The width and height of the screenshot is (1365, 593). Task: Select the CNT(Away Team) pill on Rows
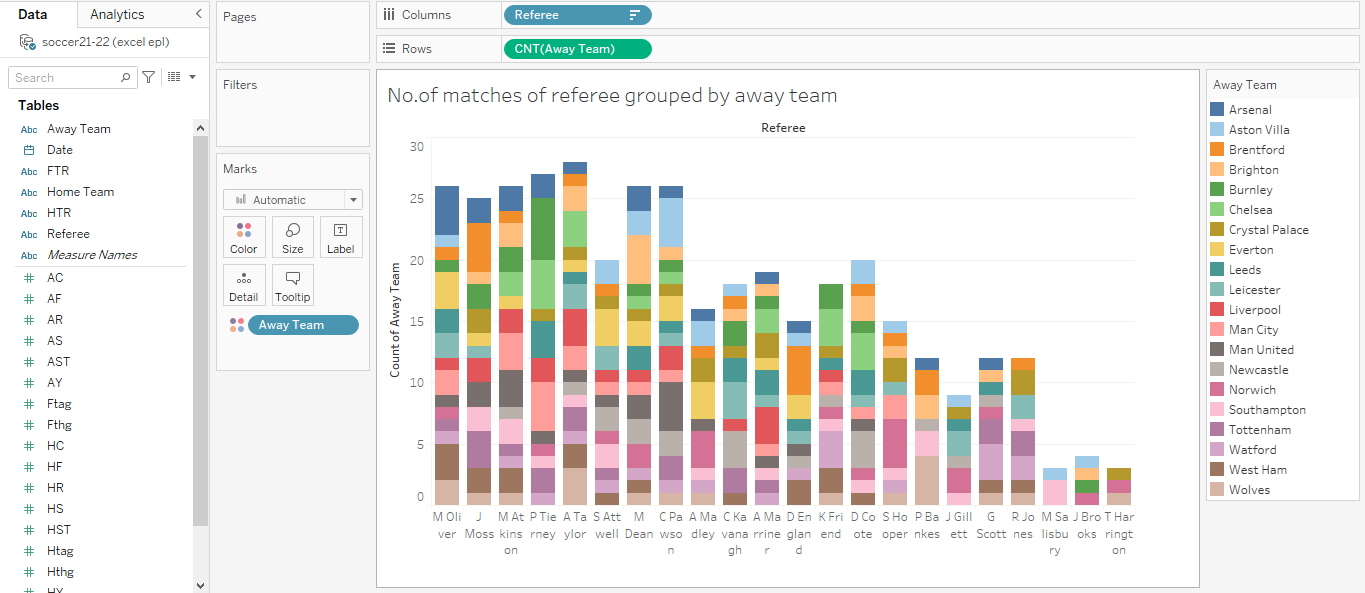click(577, 48)
